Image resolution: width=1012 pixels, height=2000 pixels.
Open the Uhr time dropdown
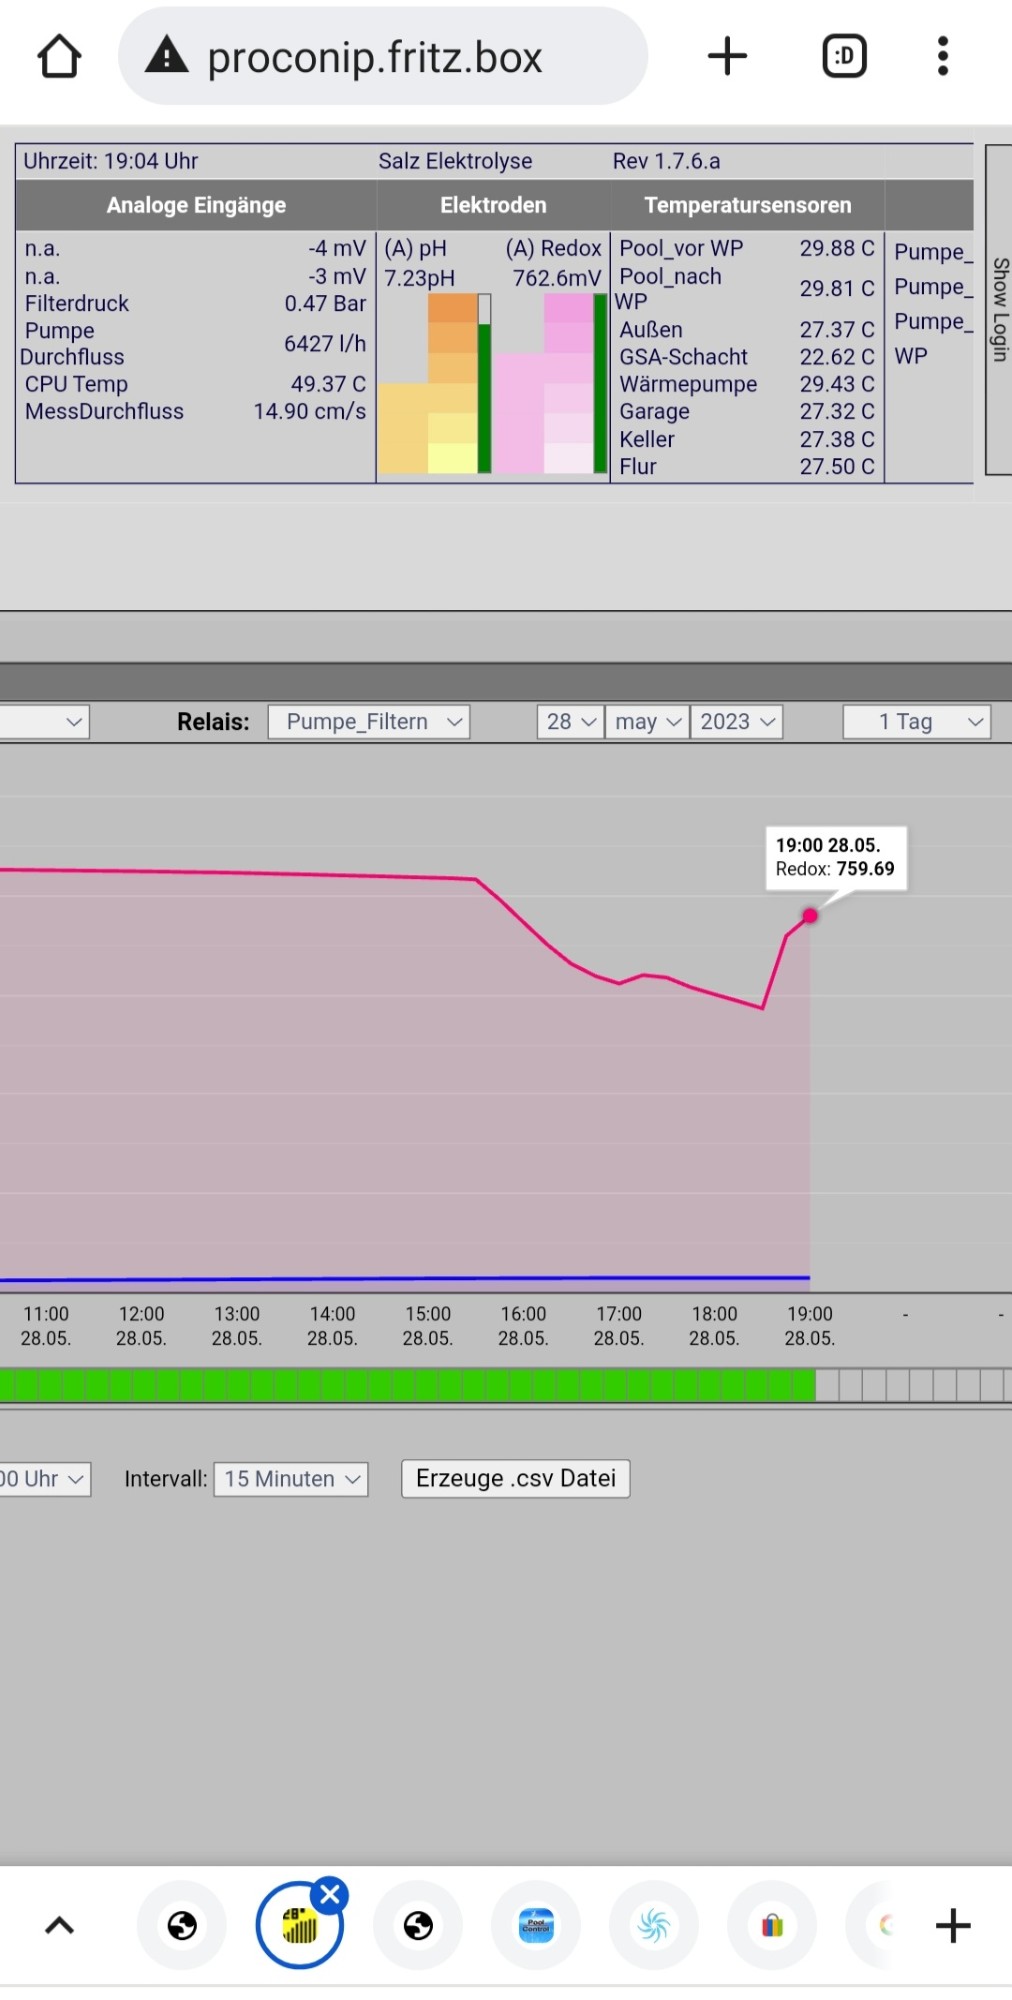[45, 1479]
